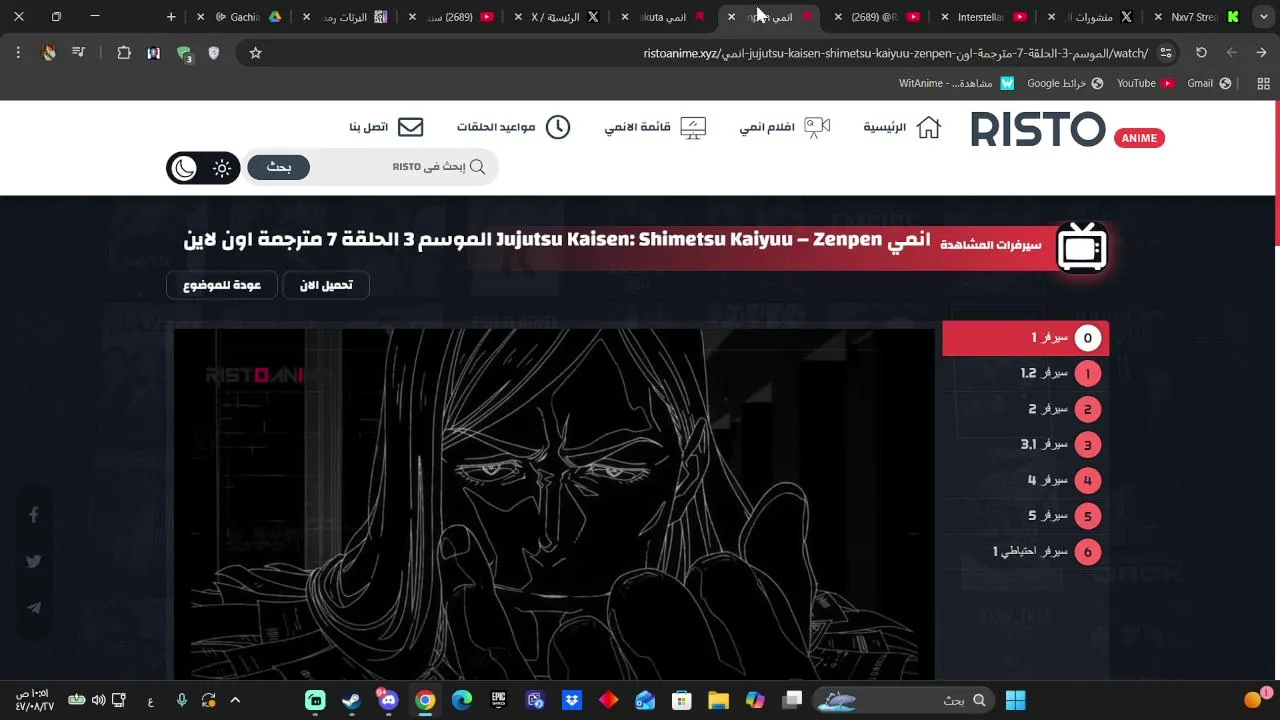Click the TV icon beside سيرفرات المشاهدة
This screenshot has height=720, width=1280.
(x=1082, y=247)
